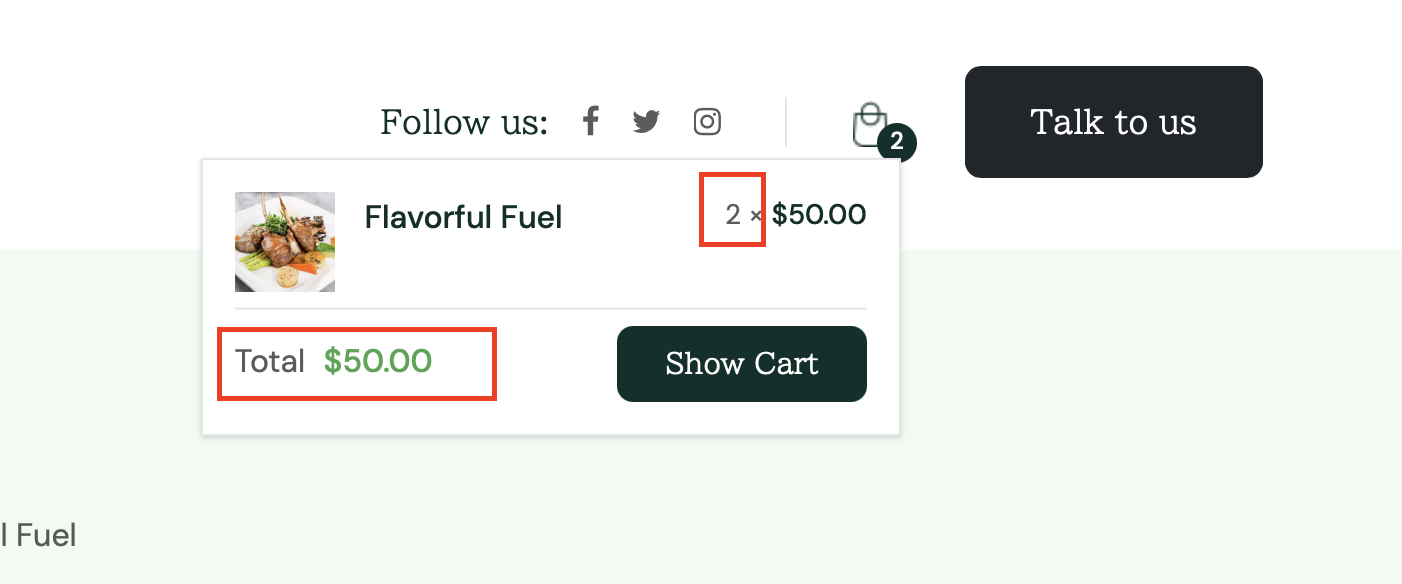Click the Total label in cart

pos(270,361)
